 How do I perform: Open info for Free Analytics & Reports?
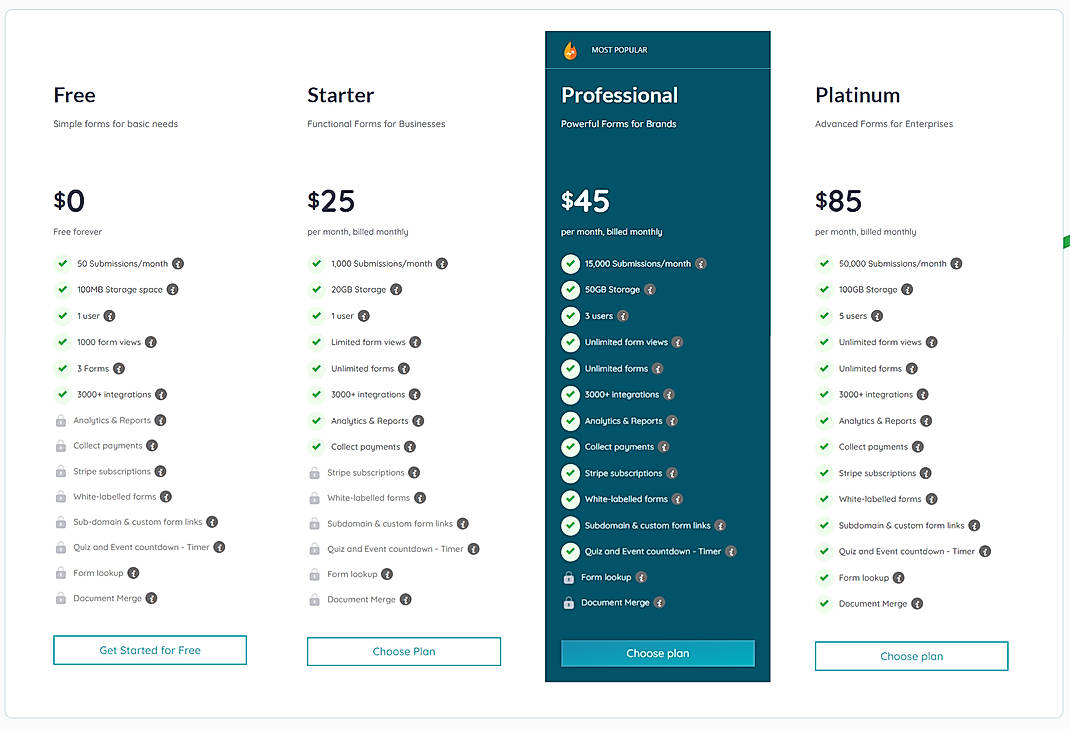[x=160, y=420]
